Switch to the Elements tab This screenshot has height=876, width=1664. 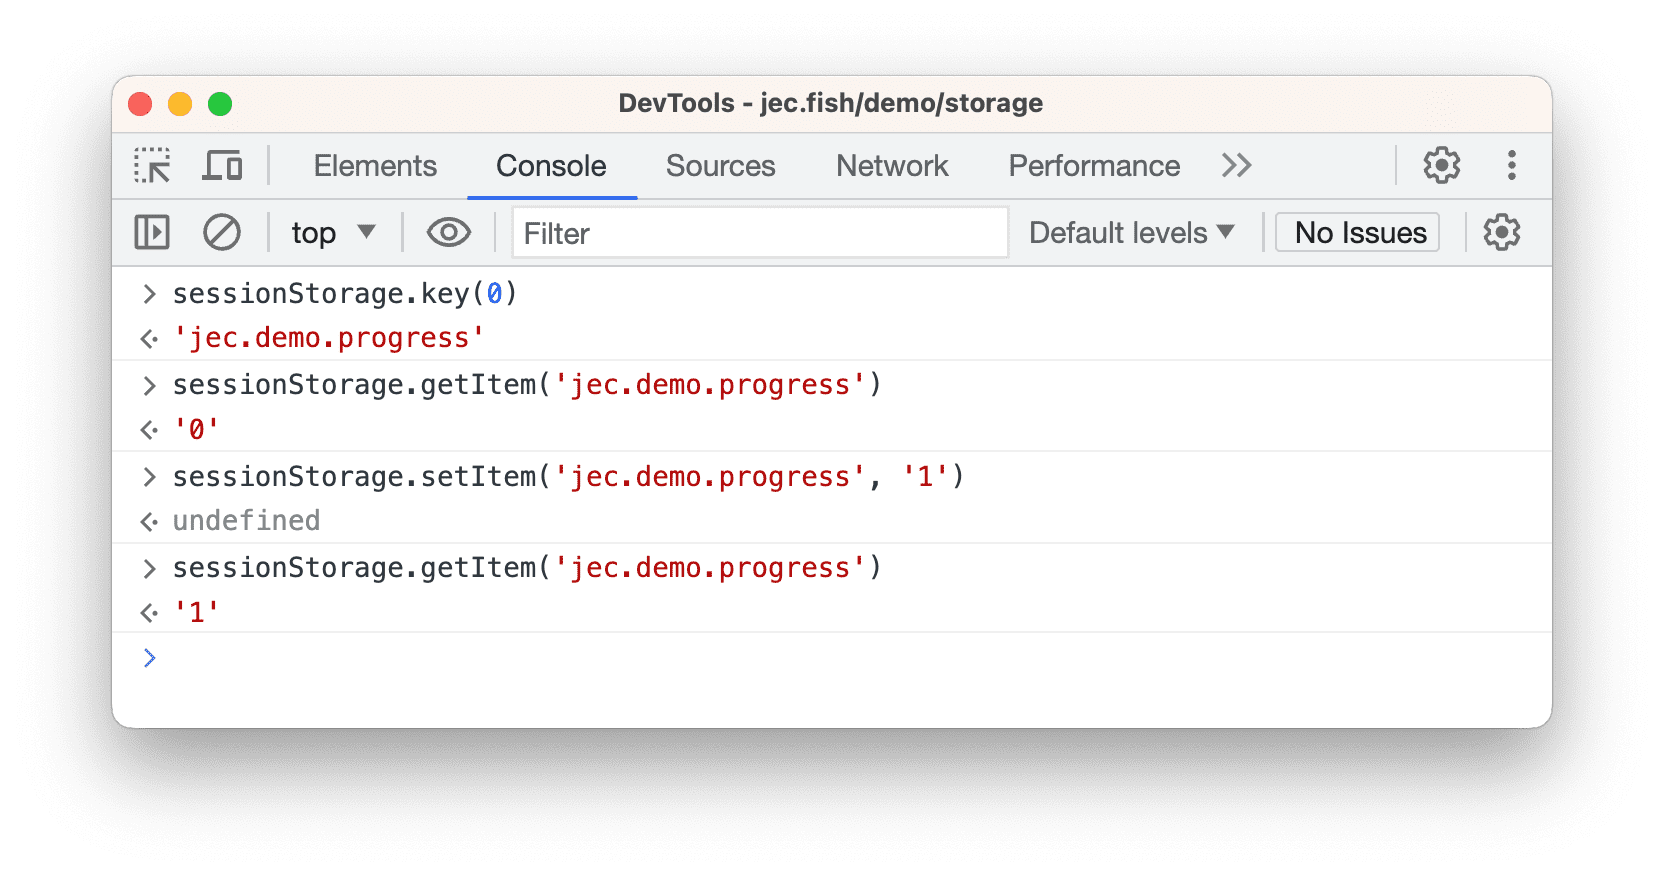[x=375, y=165]
